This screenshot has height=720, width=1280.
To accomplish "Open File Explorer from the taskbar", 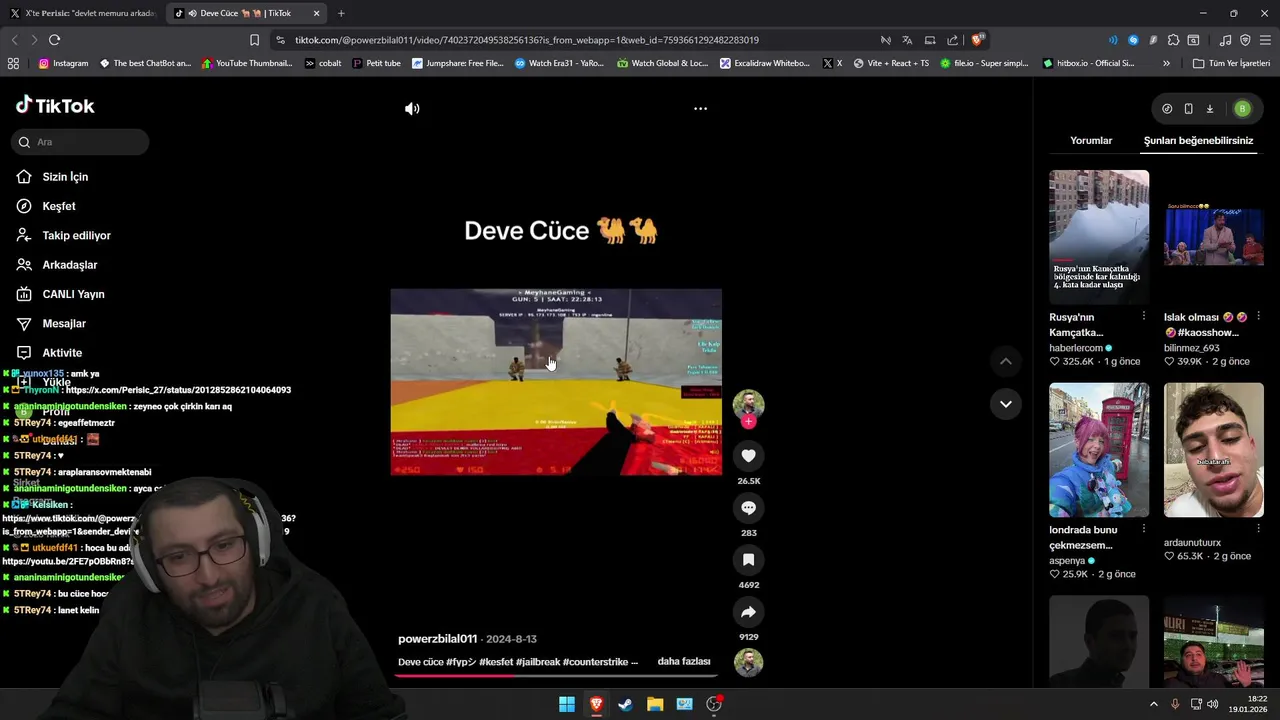I will [655, 704].
